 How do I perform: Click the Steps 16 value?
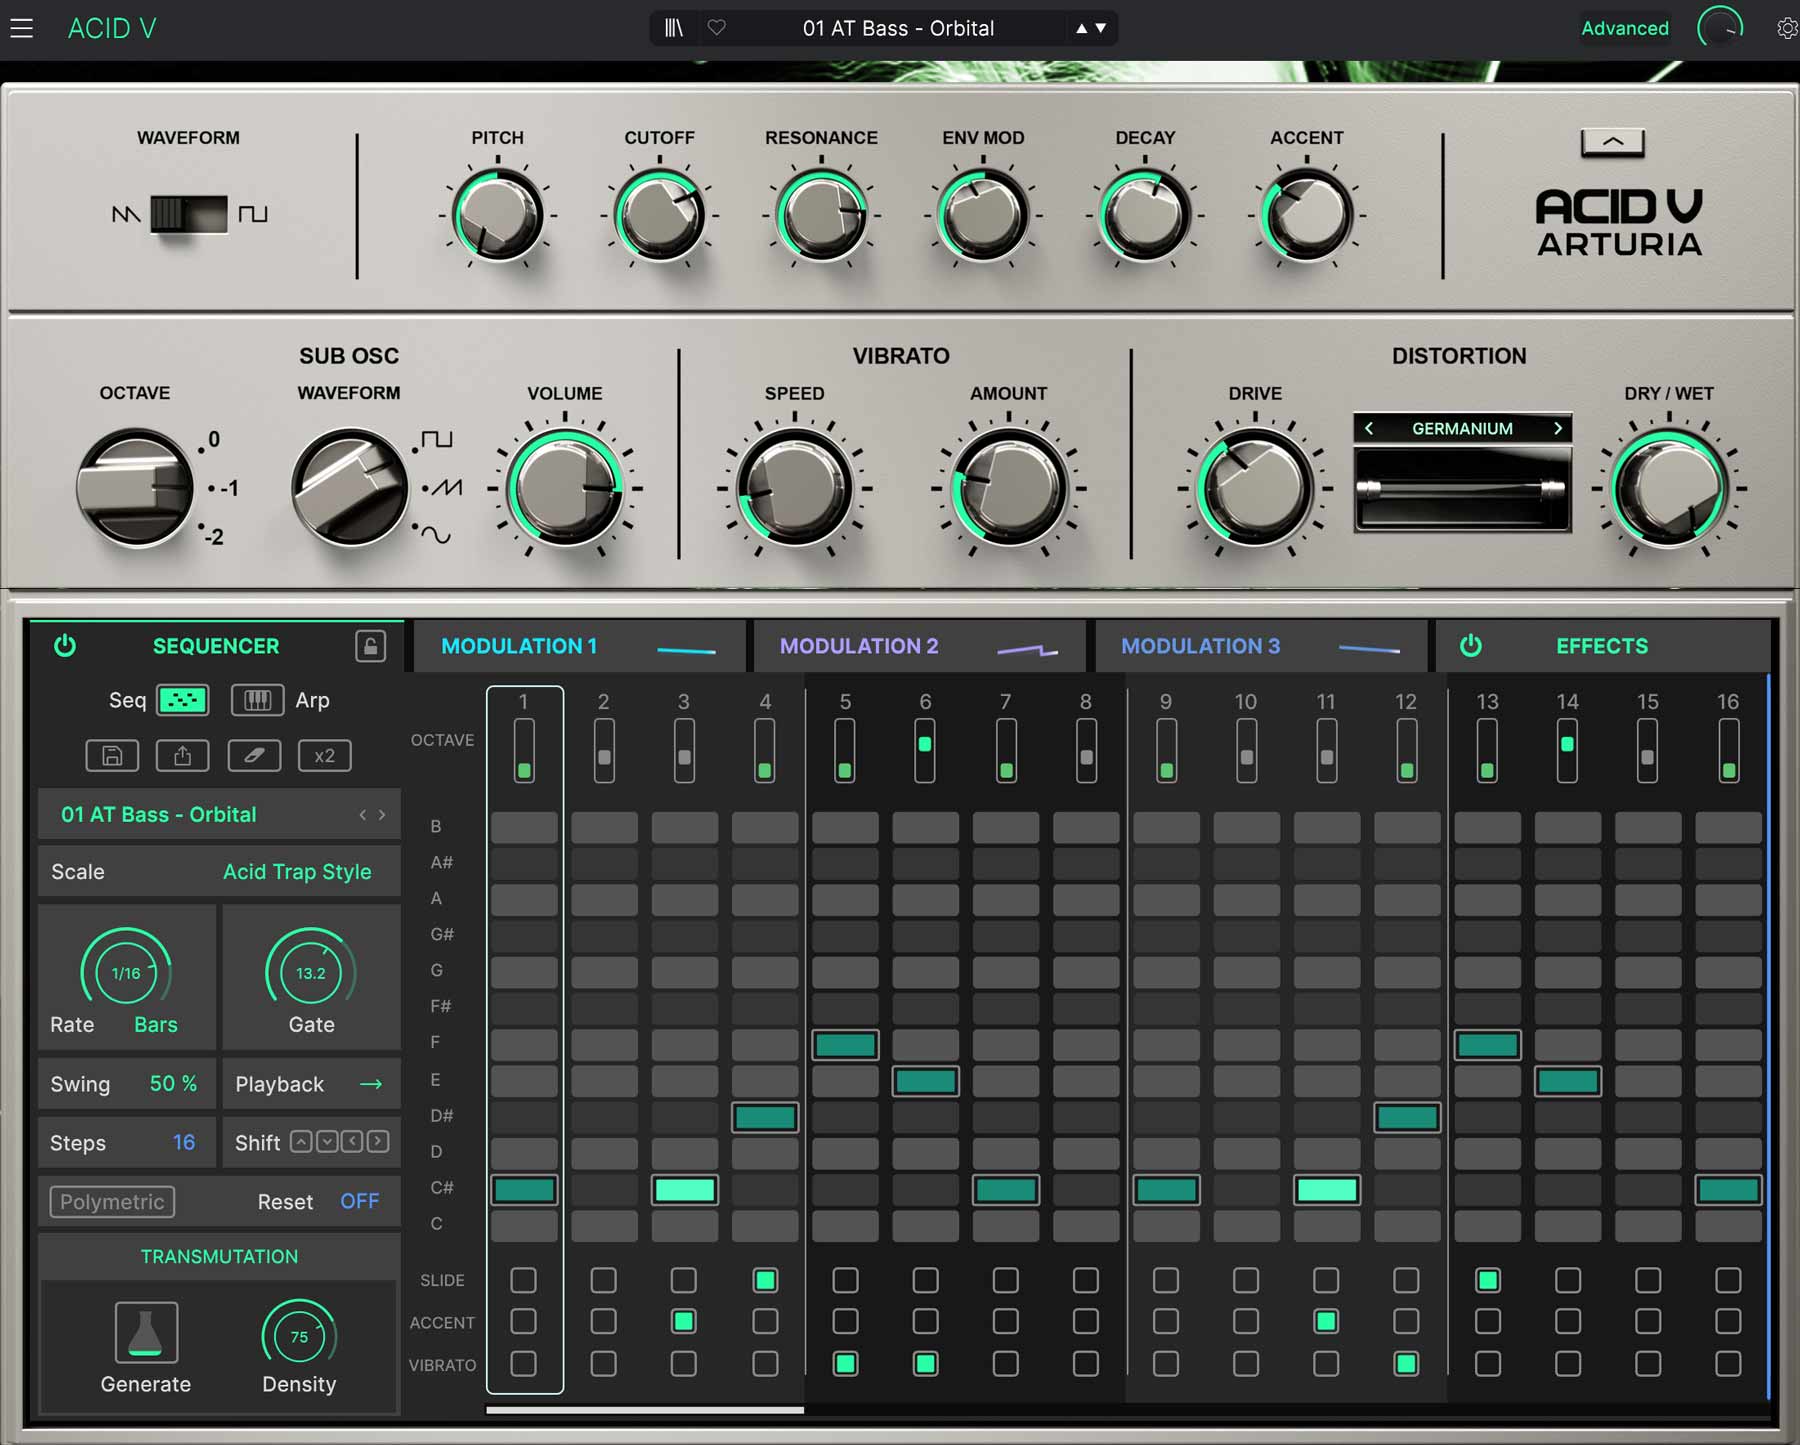(184, 1142)
